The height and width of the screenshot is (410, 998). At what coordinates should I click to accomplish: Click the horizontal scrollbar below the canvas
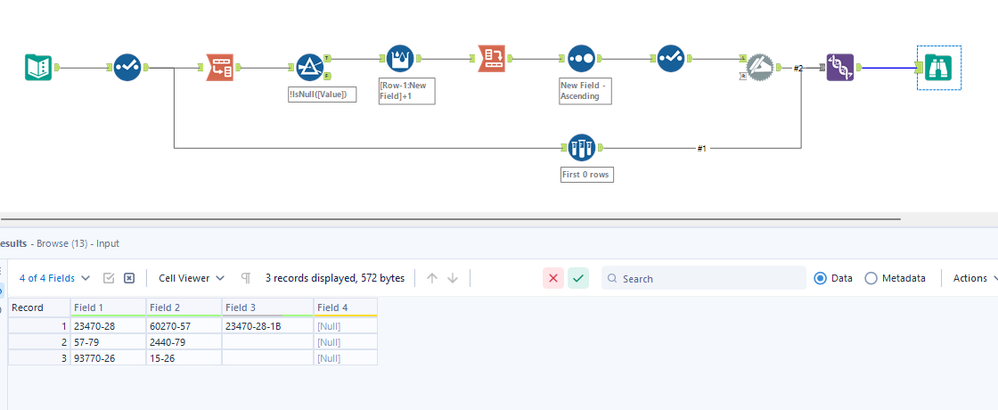coord(450,219)
